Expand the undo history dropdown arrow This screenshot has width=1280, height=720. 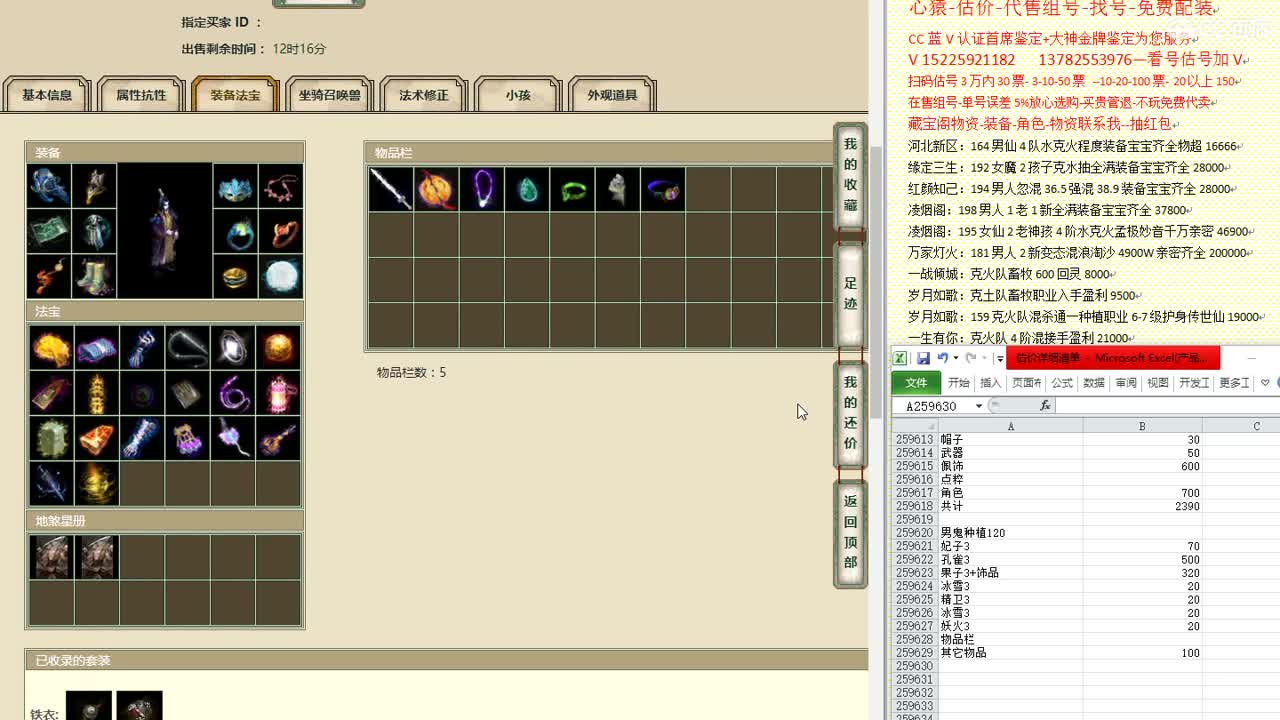[x=956, y=358]
